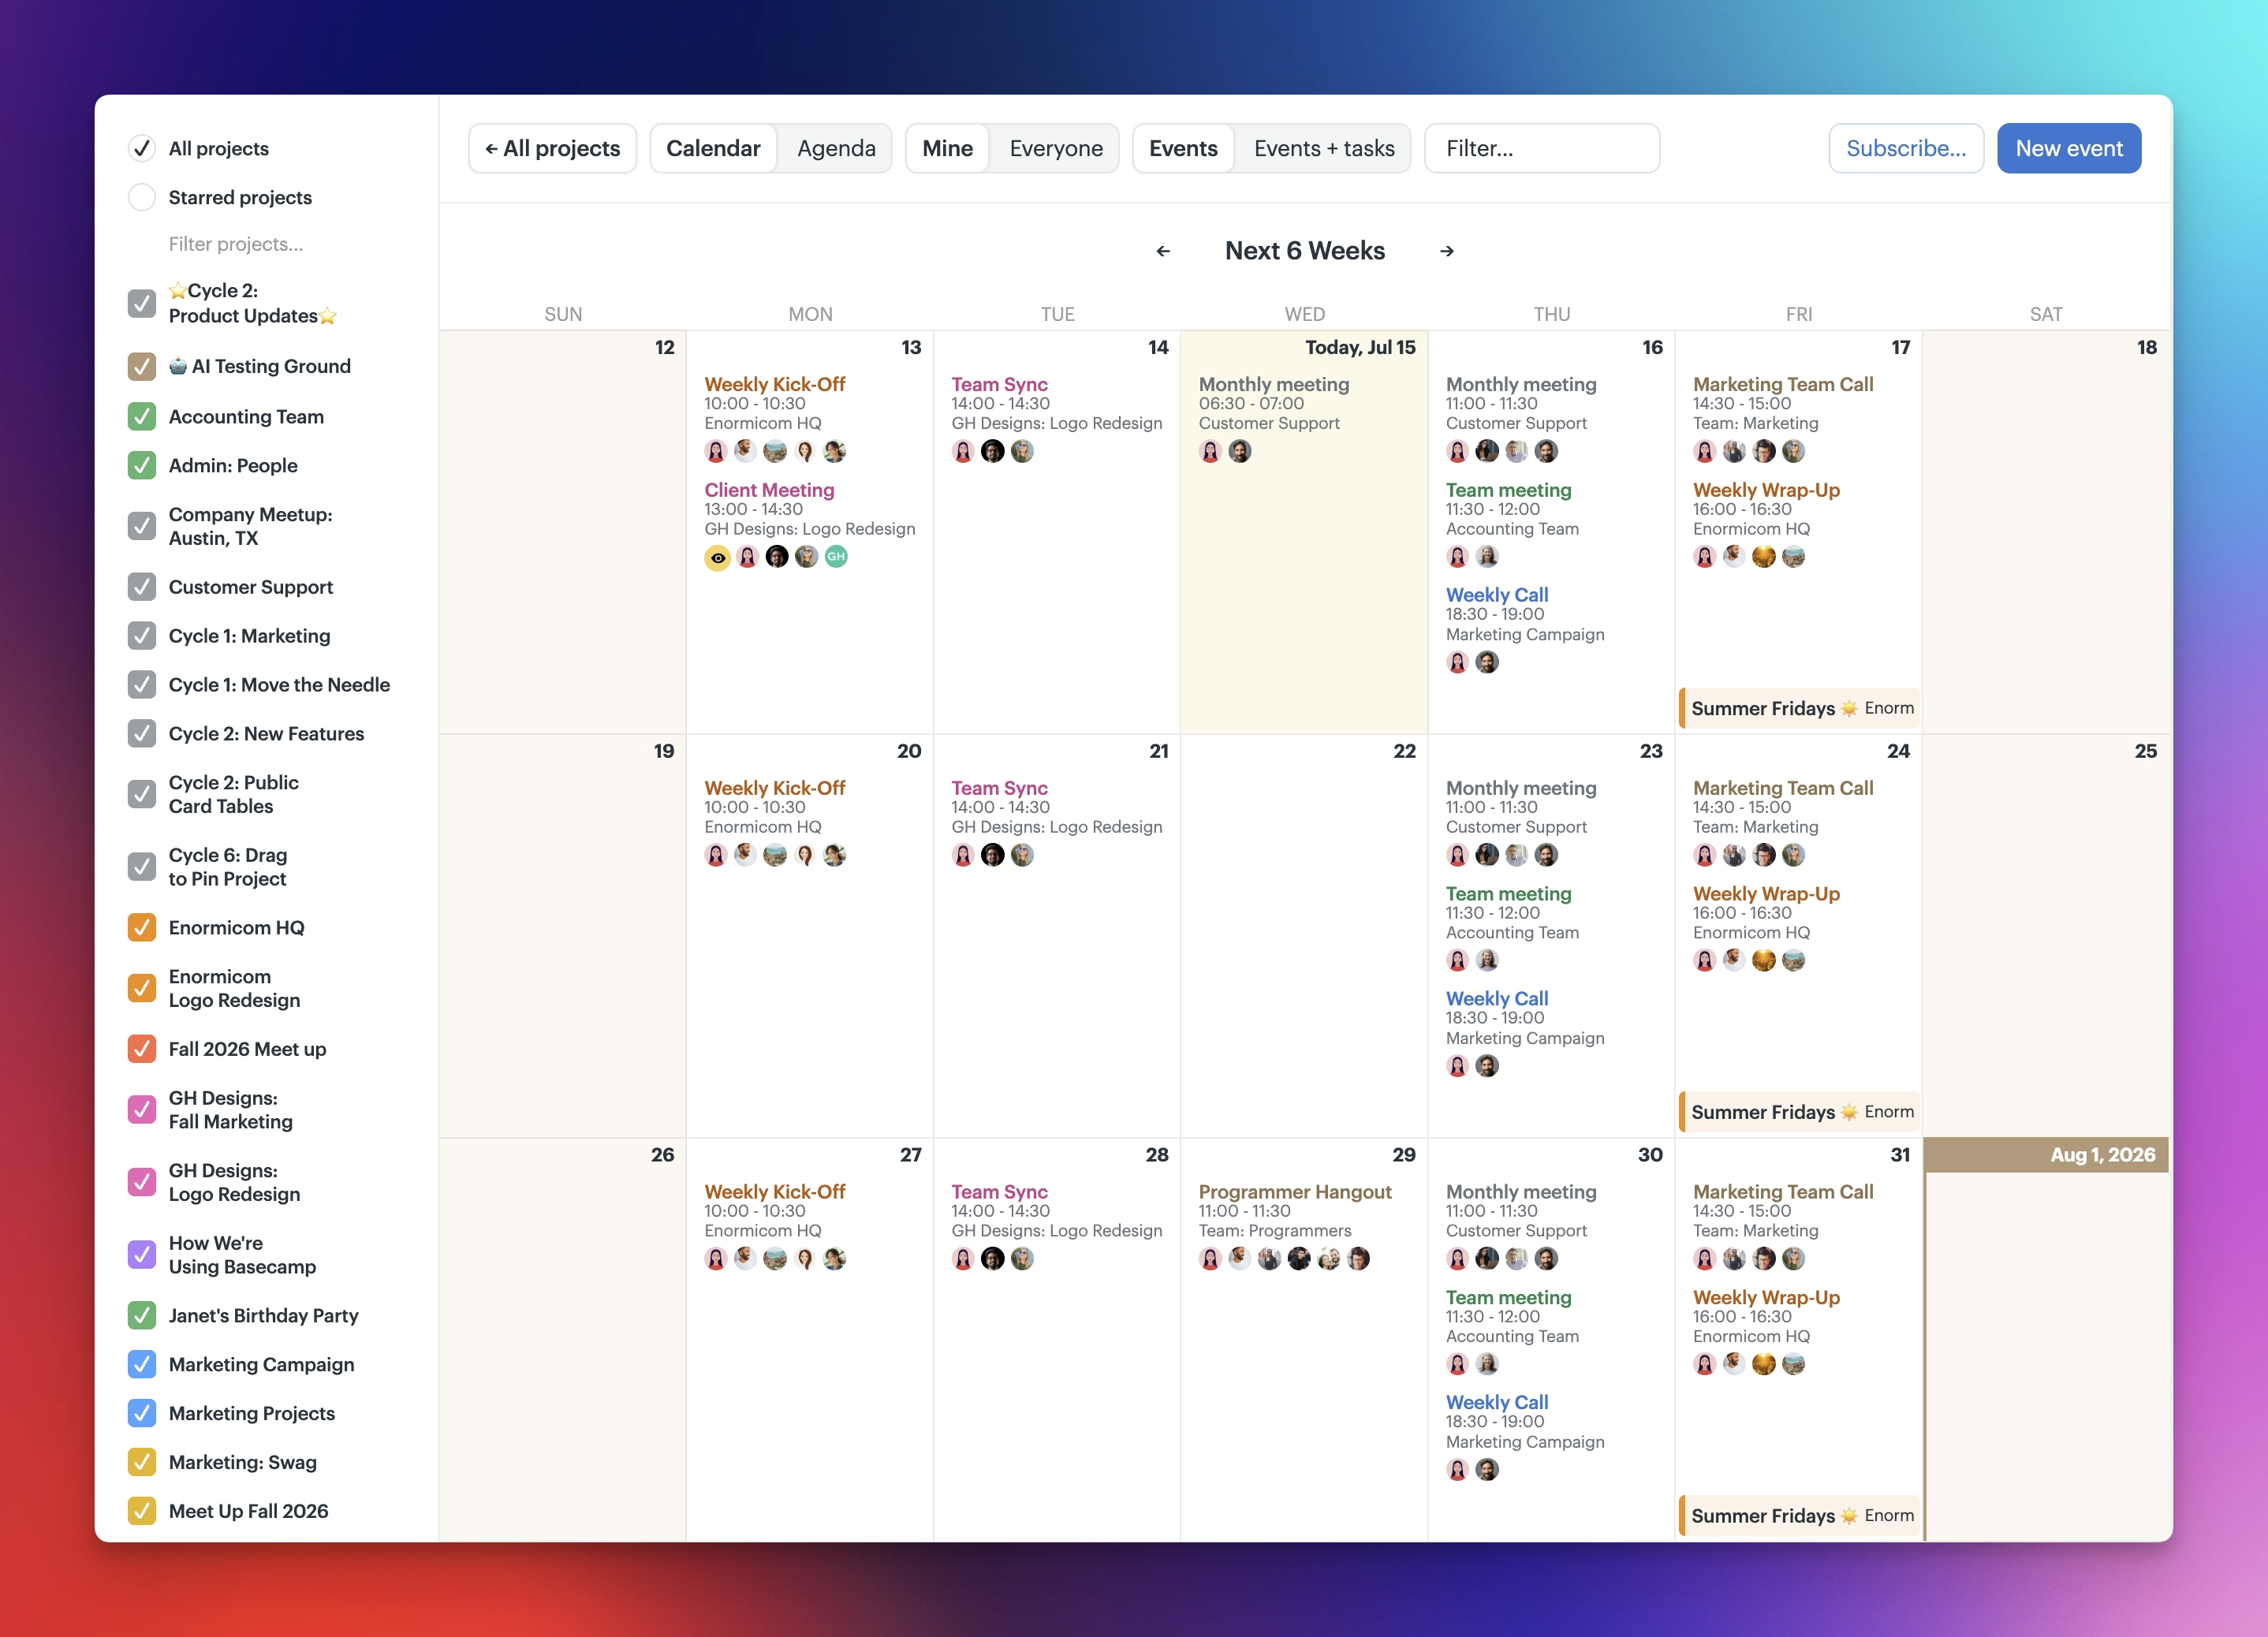Open Summer Fridays banner on July 17
The width and height of the screenshot is (2268, 1637).
[x=1800, y=708]
